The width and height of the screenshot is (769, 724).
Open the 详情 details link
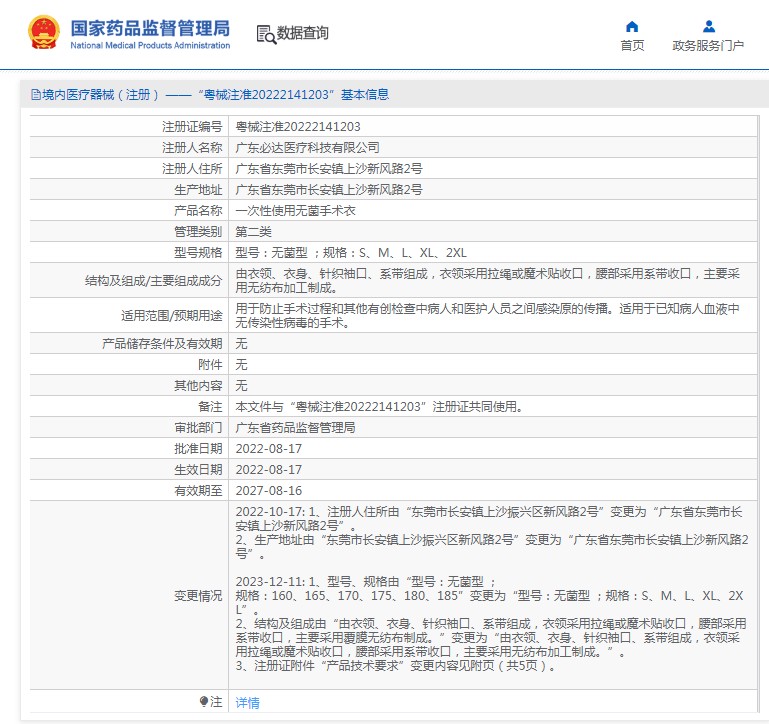click(x=247, y=702)
